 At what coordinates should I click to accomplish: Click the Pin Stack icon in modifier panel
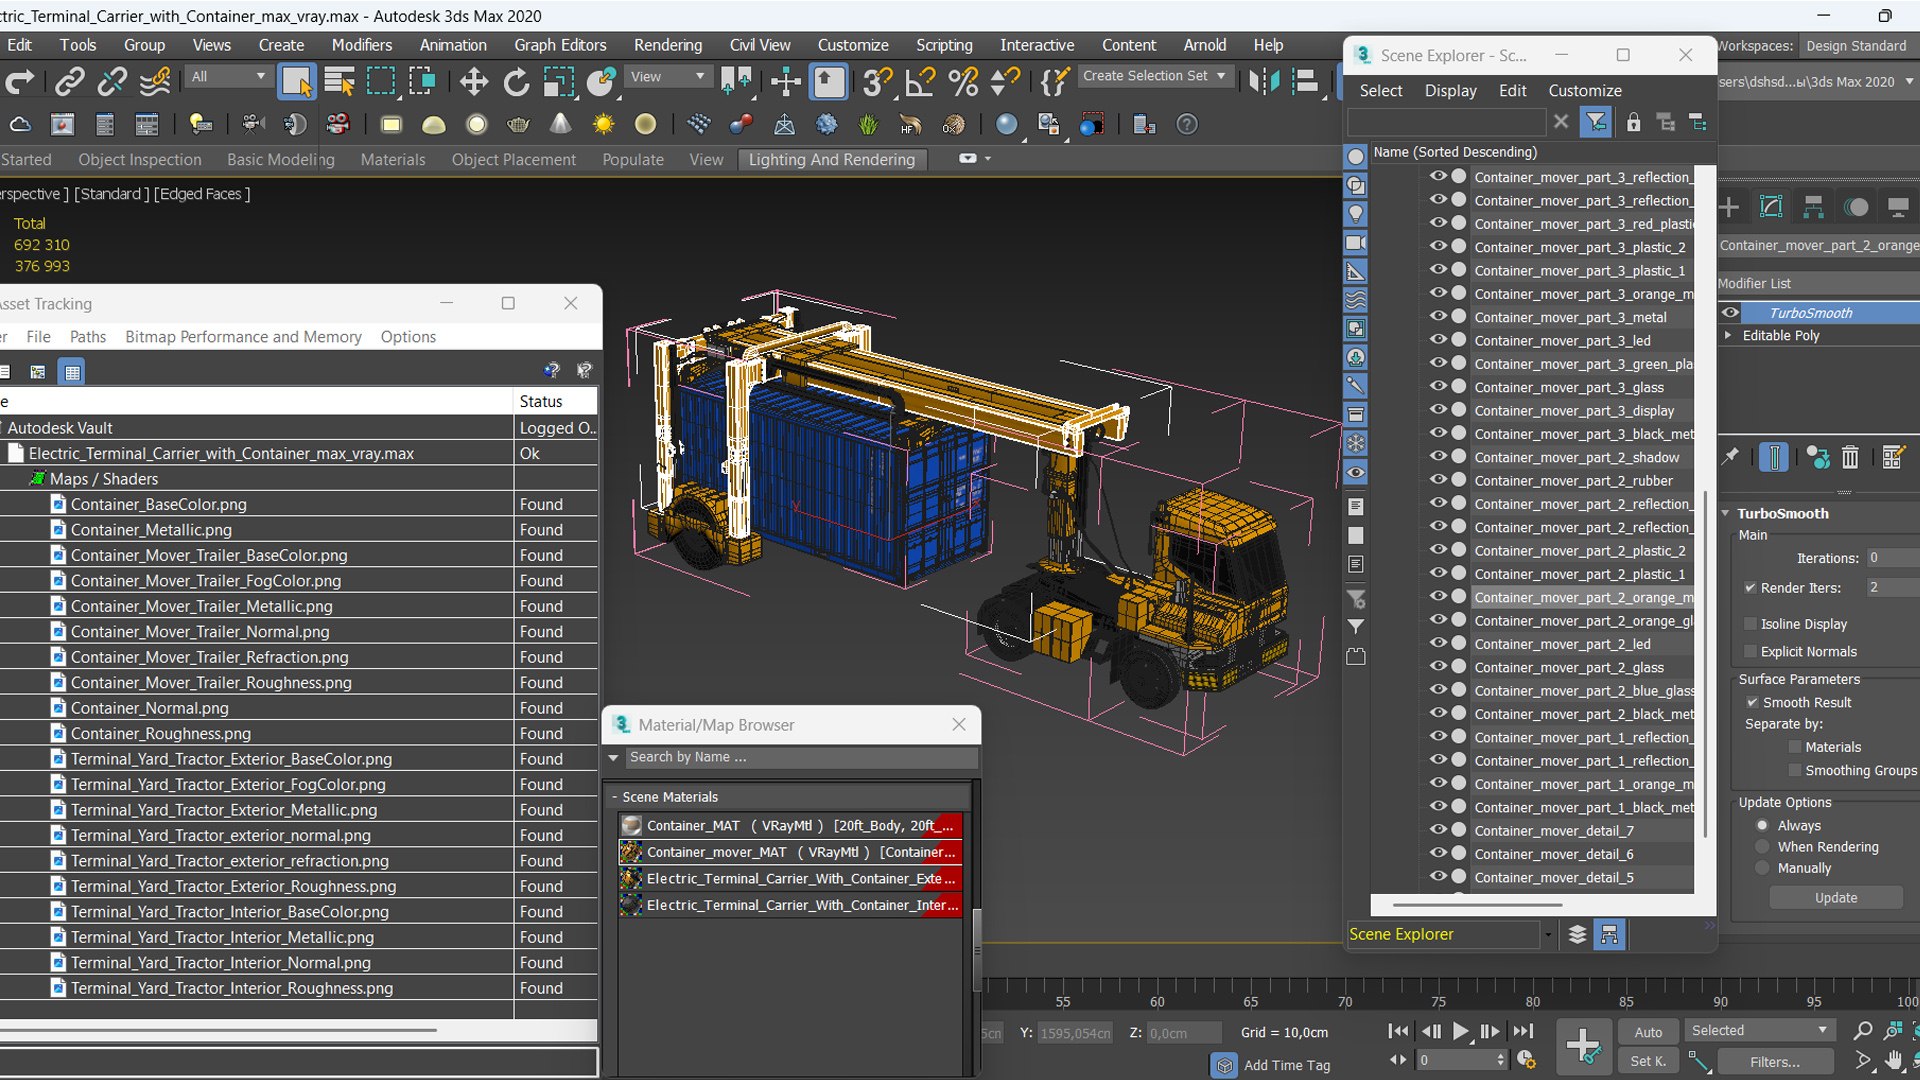[1730, 457]
